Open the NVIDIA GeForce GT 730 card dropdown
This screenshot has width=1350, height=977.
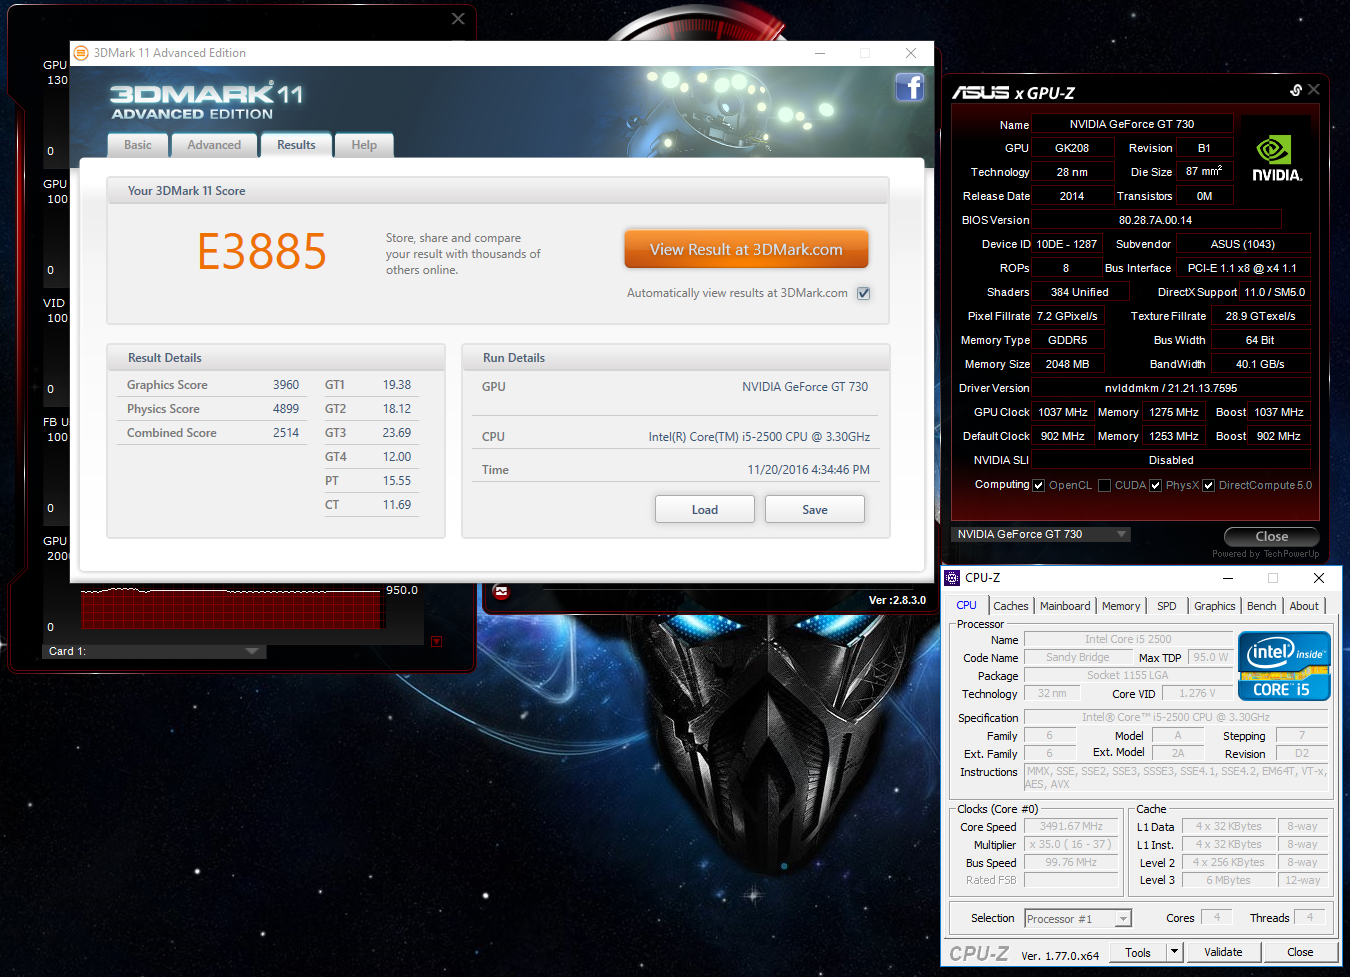coord(1040,534)
